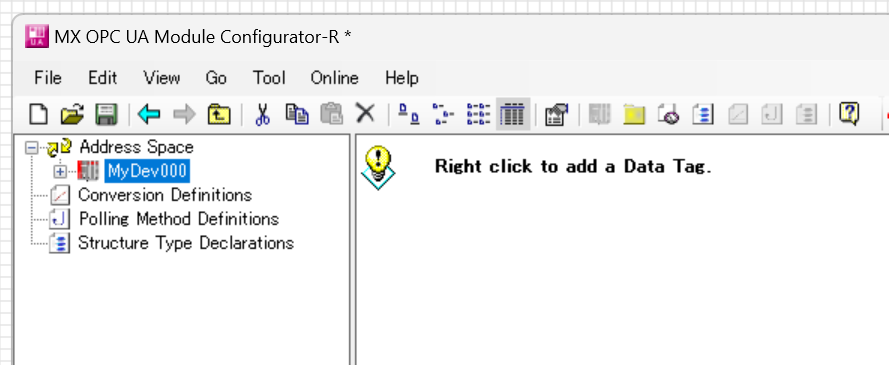Click the New file toolbar icon

pos(39,114)
